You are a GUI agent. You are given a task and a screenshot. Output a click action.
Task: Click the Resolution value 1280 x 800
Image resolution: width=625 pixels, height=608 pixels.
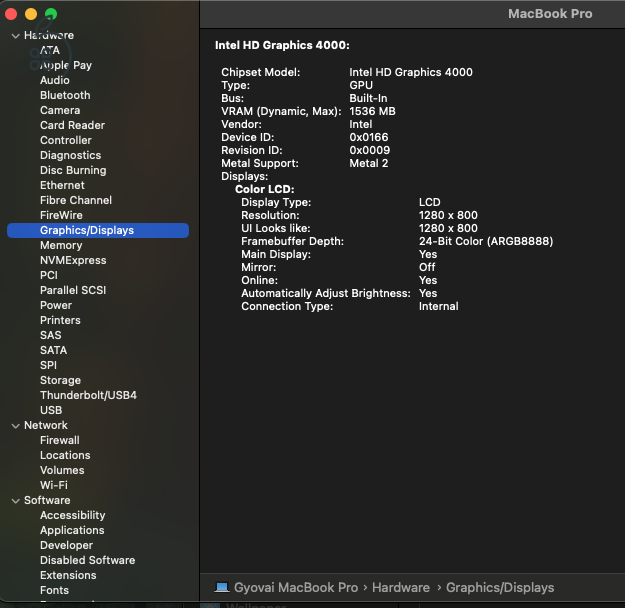[448, 215]
